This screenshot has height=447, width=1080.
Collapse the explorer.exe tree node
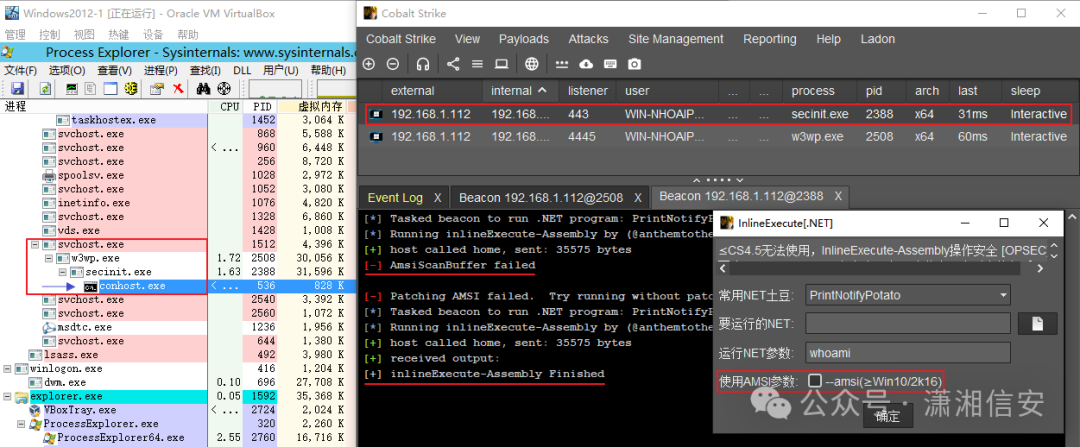[x=7, y=396]
